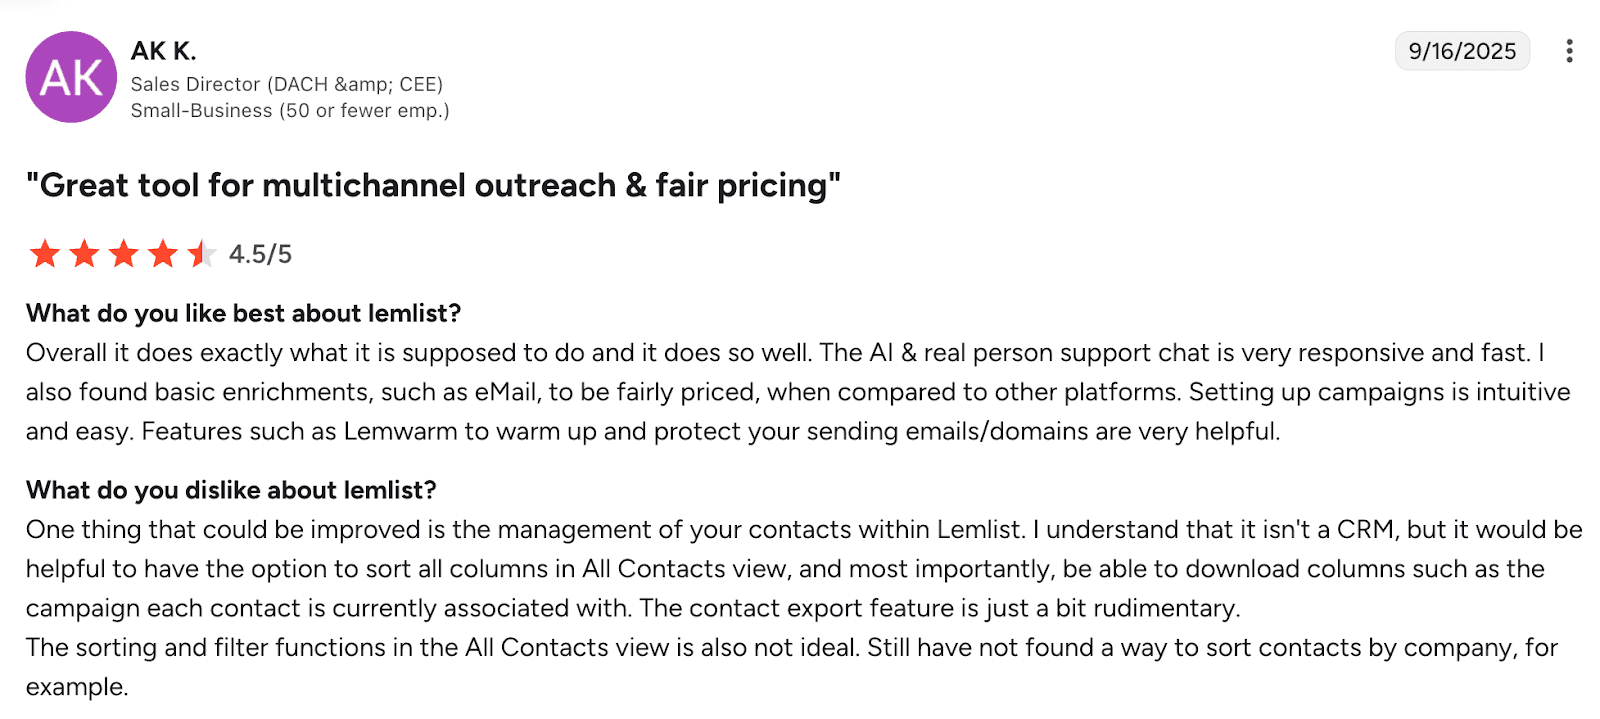Click the 9/16/2025 date badge
This screenshot has width=1600, height=719.
click(x=1461, y=51)
